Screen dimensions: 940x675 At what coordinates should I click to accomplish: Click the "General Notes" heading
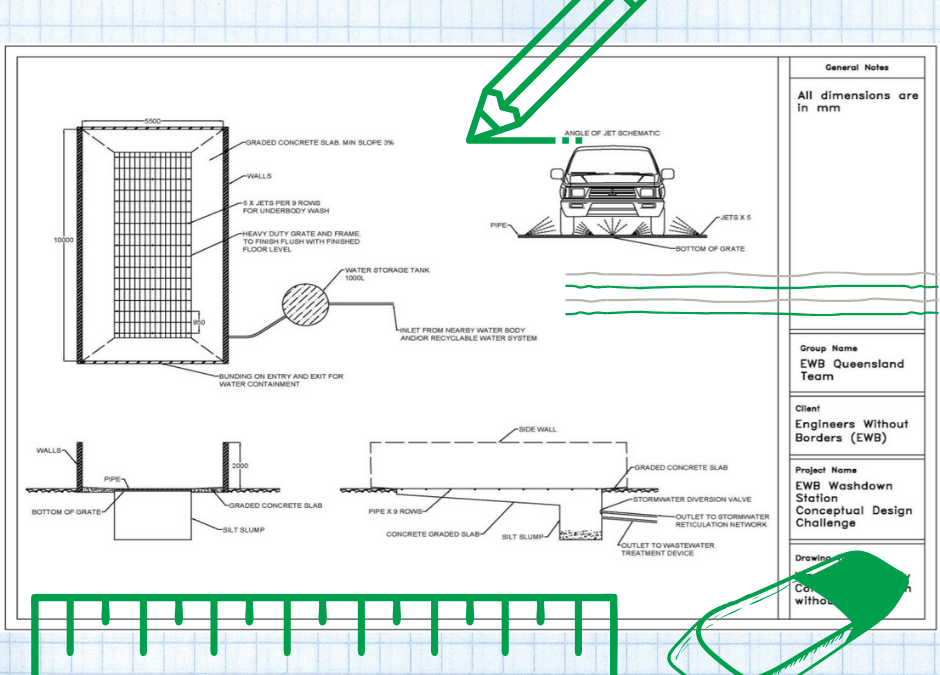857,68
